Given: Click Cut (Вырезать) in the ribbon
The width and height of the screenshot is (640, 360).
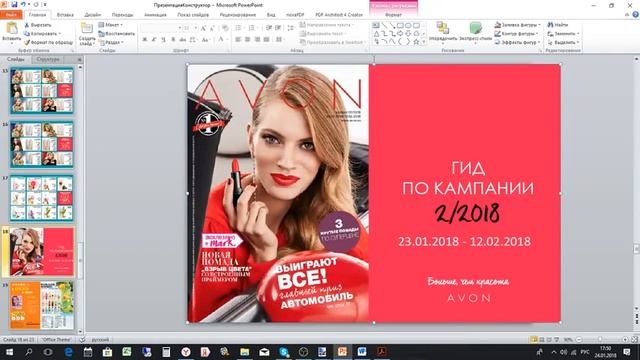Looking at the screenshot, I should coord(38,25).
